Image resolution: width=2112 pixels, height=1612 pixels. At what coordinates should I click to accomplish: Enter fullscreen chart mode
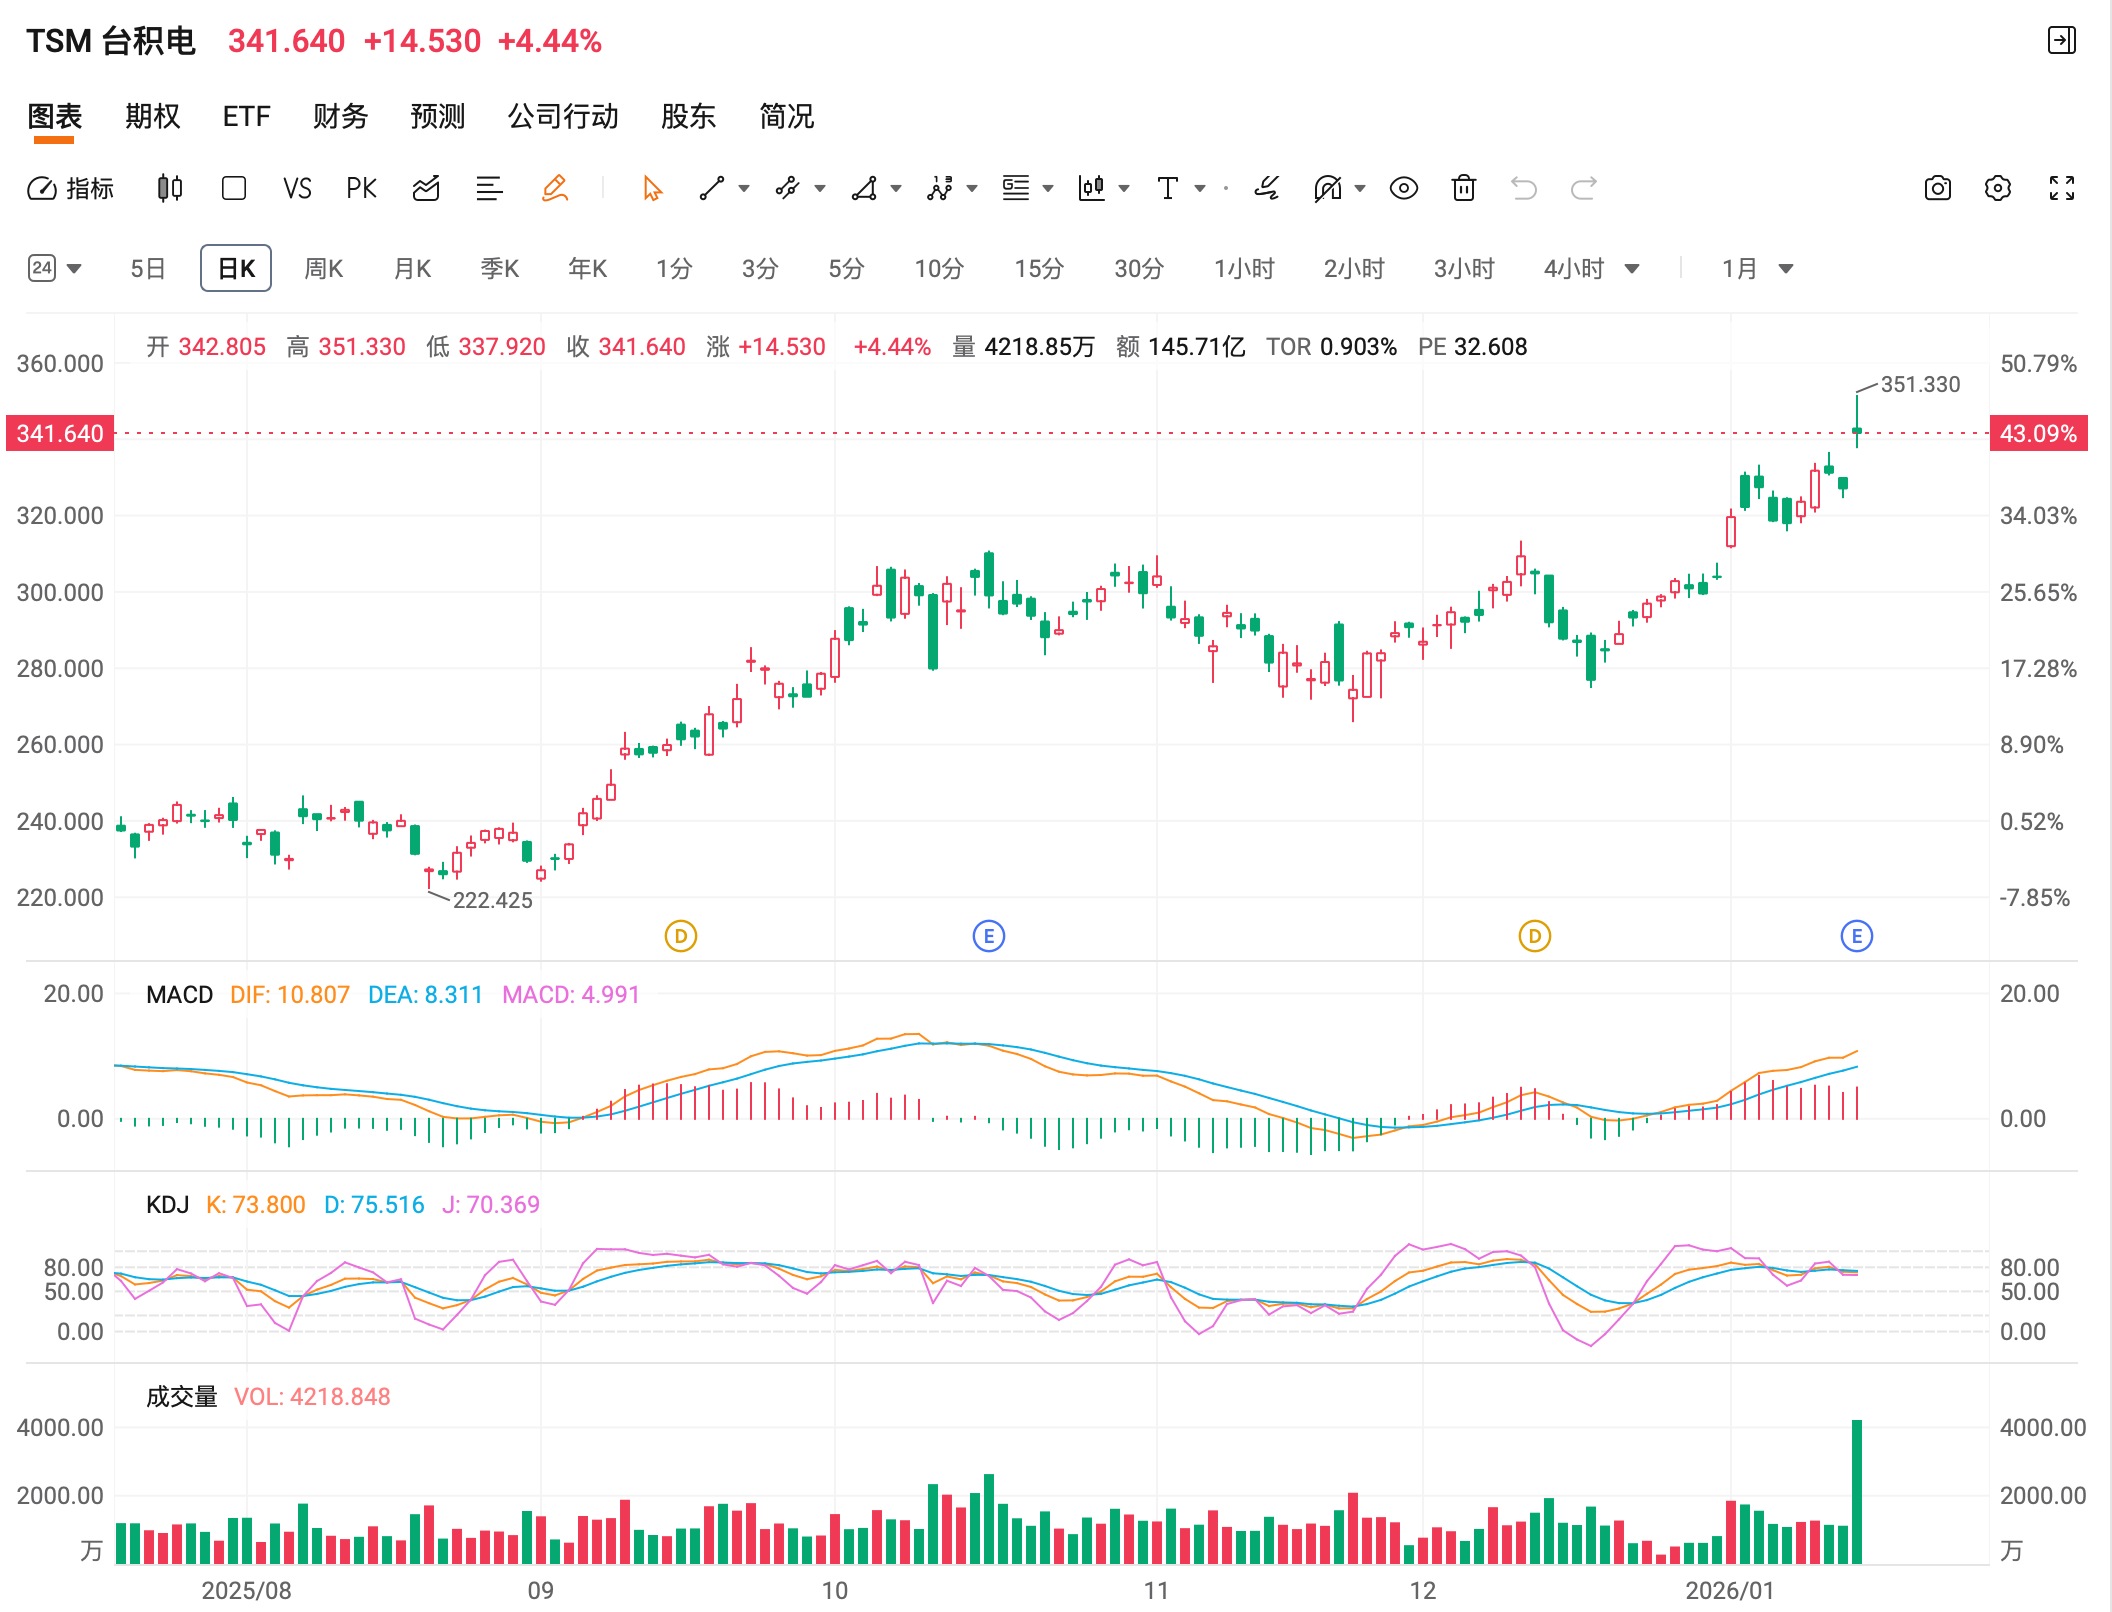(x=2061, y=188)
